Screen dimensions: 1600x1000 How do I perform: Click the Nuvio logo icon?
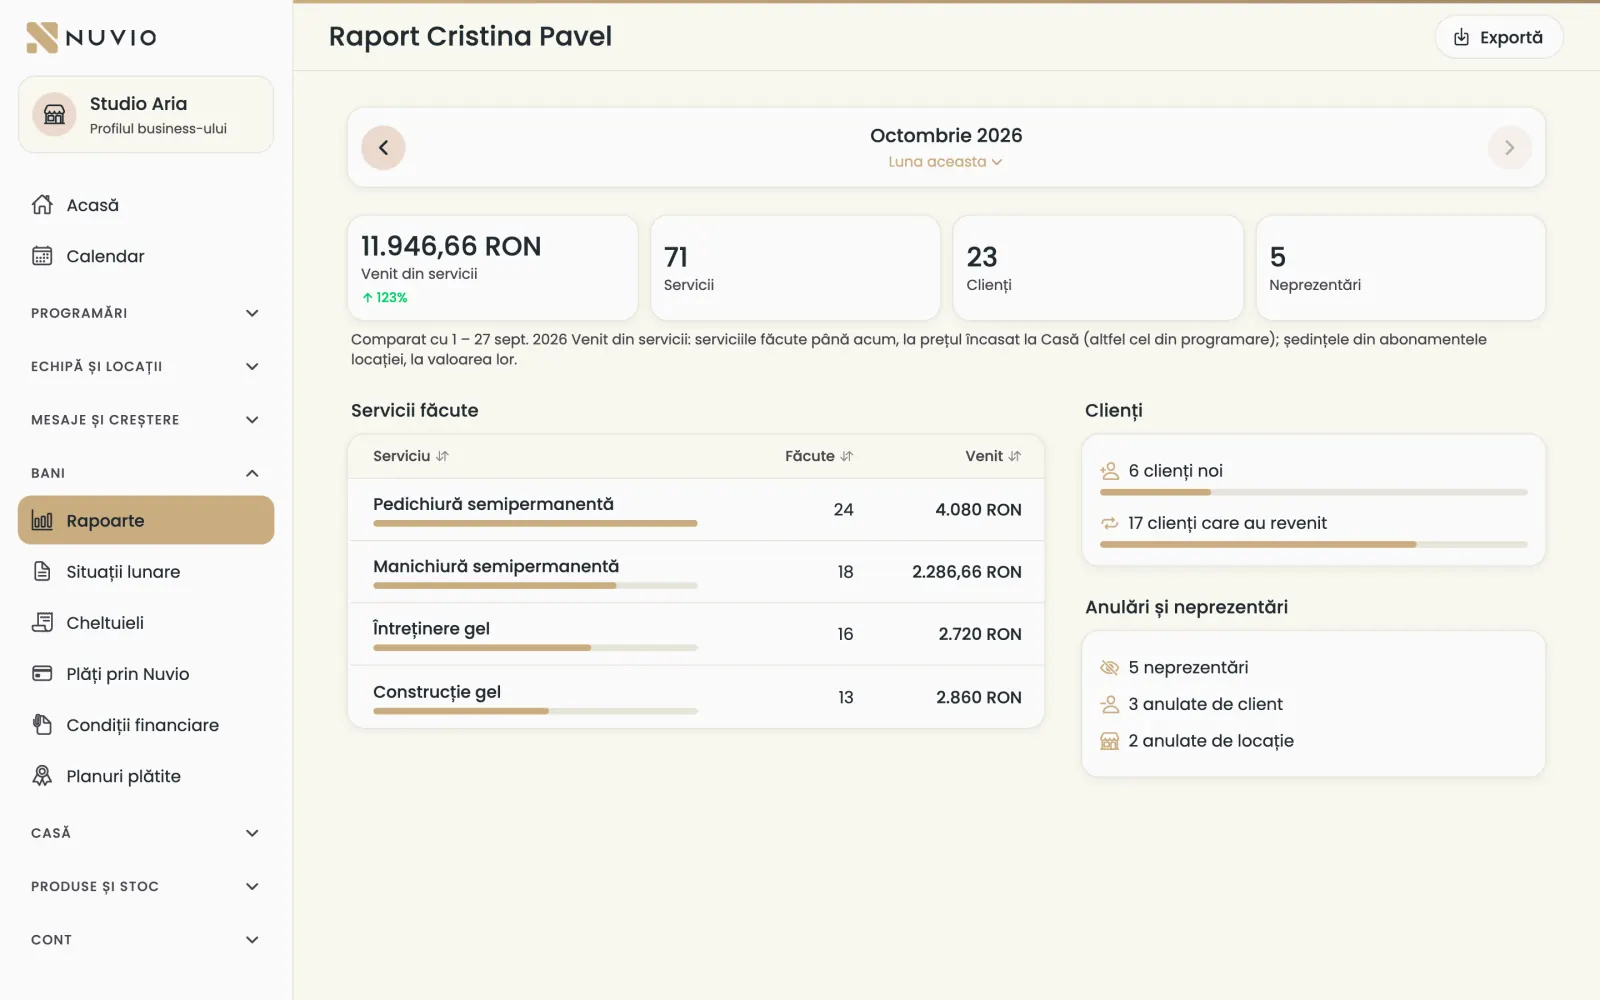[42, 37]
